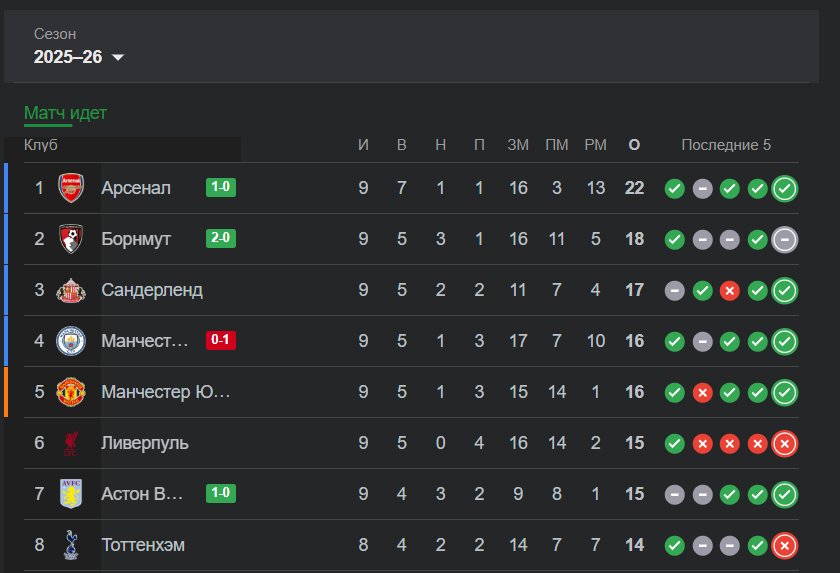The width and height of the screenshot is (840, 573).
Task: Select the Матч идет tab
Action: pyautogui.click(x=65, y=114)
